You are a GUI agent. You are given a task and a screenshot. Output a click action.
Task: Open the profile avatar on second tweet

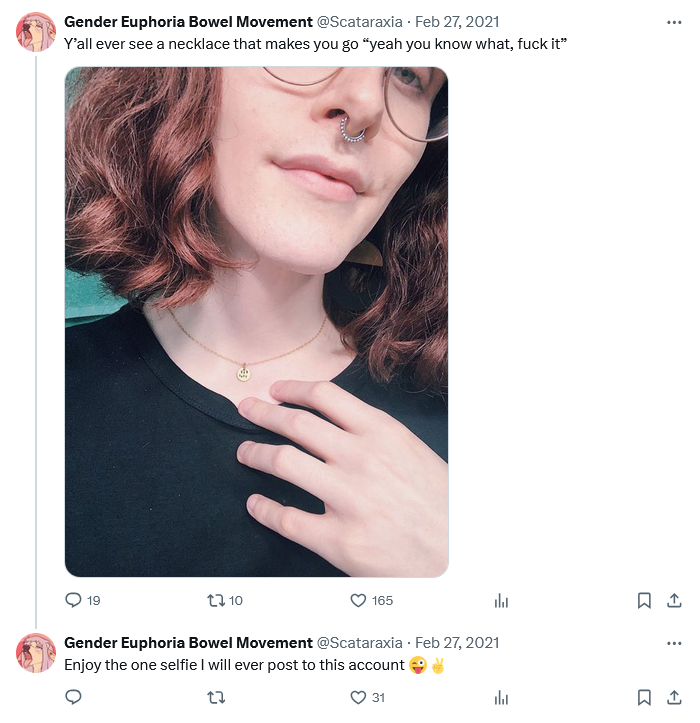point(36,653)
